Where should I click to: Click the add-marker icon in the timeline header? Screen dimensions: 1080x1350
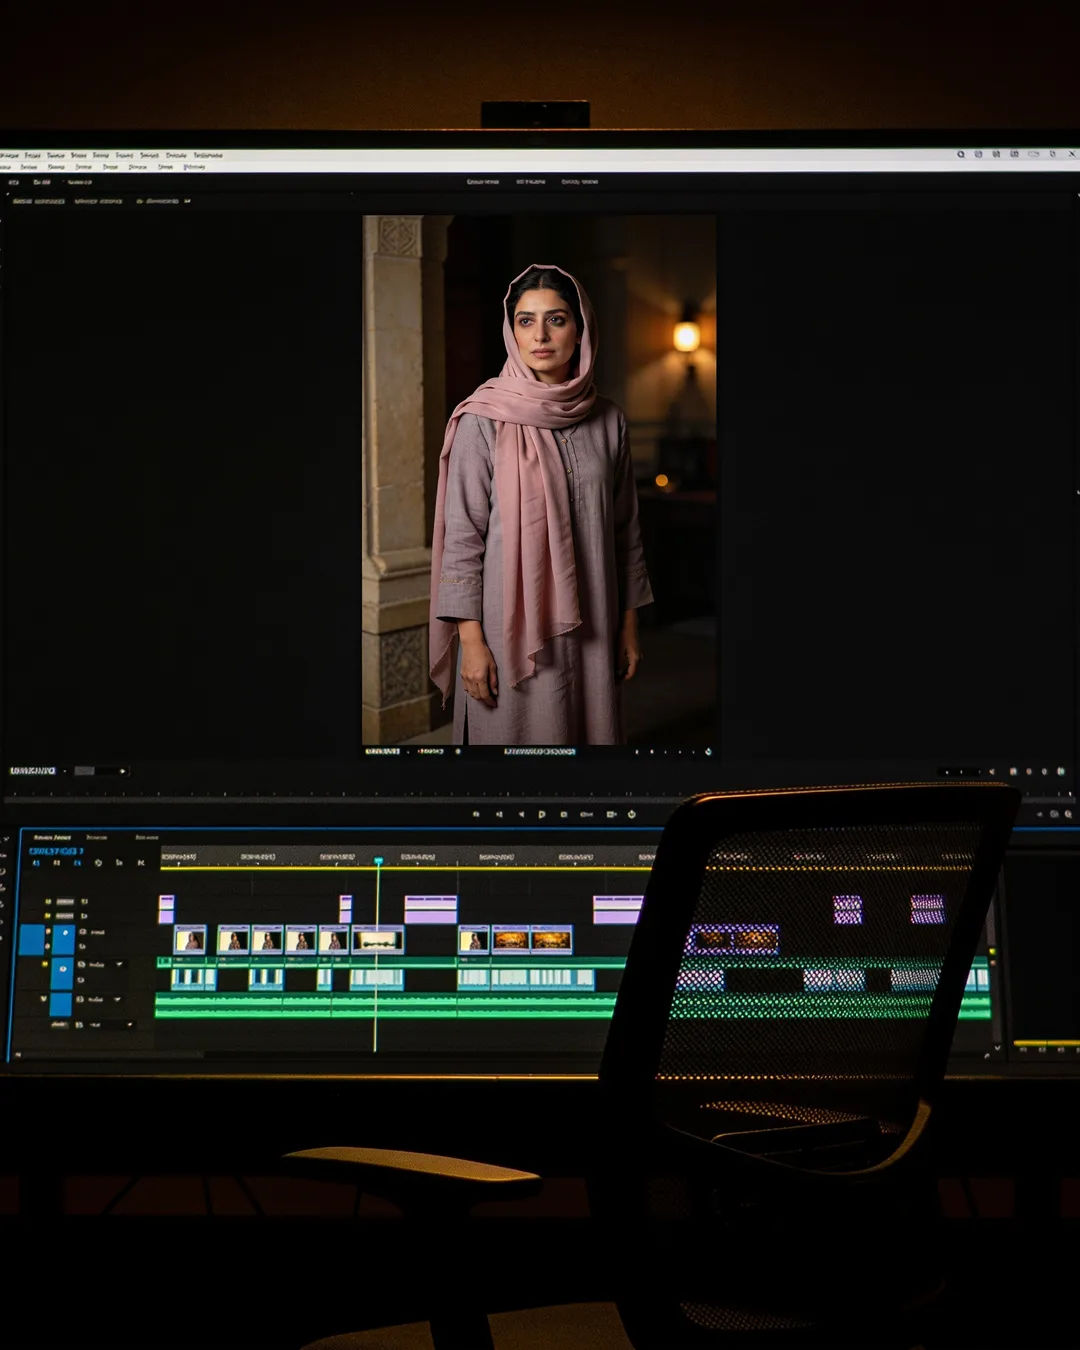(x=98, y=863)
